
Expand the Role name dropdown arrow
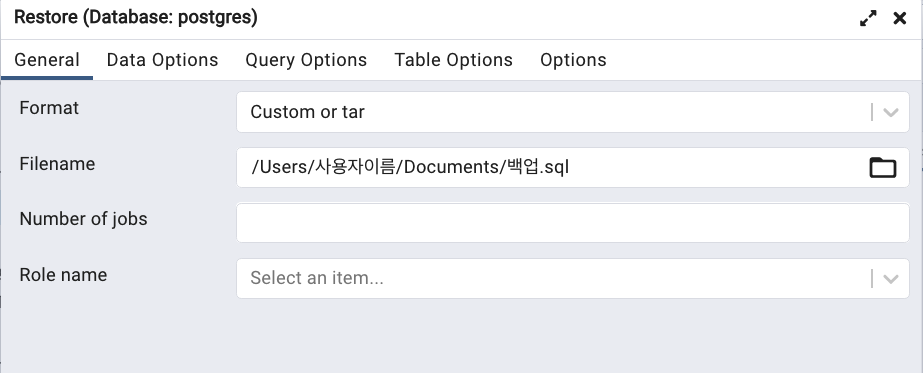(891, 278)
